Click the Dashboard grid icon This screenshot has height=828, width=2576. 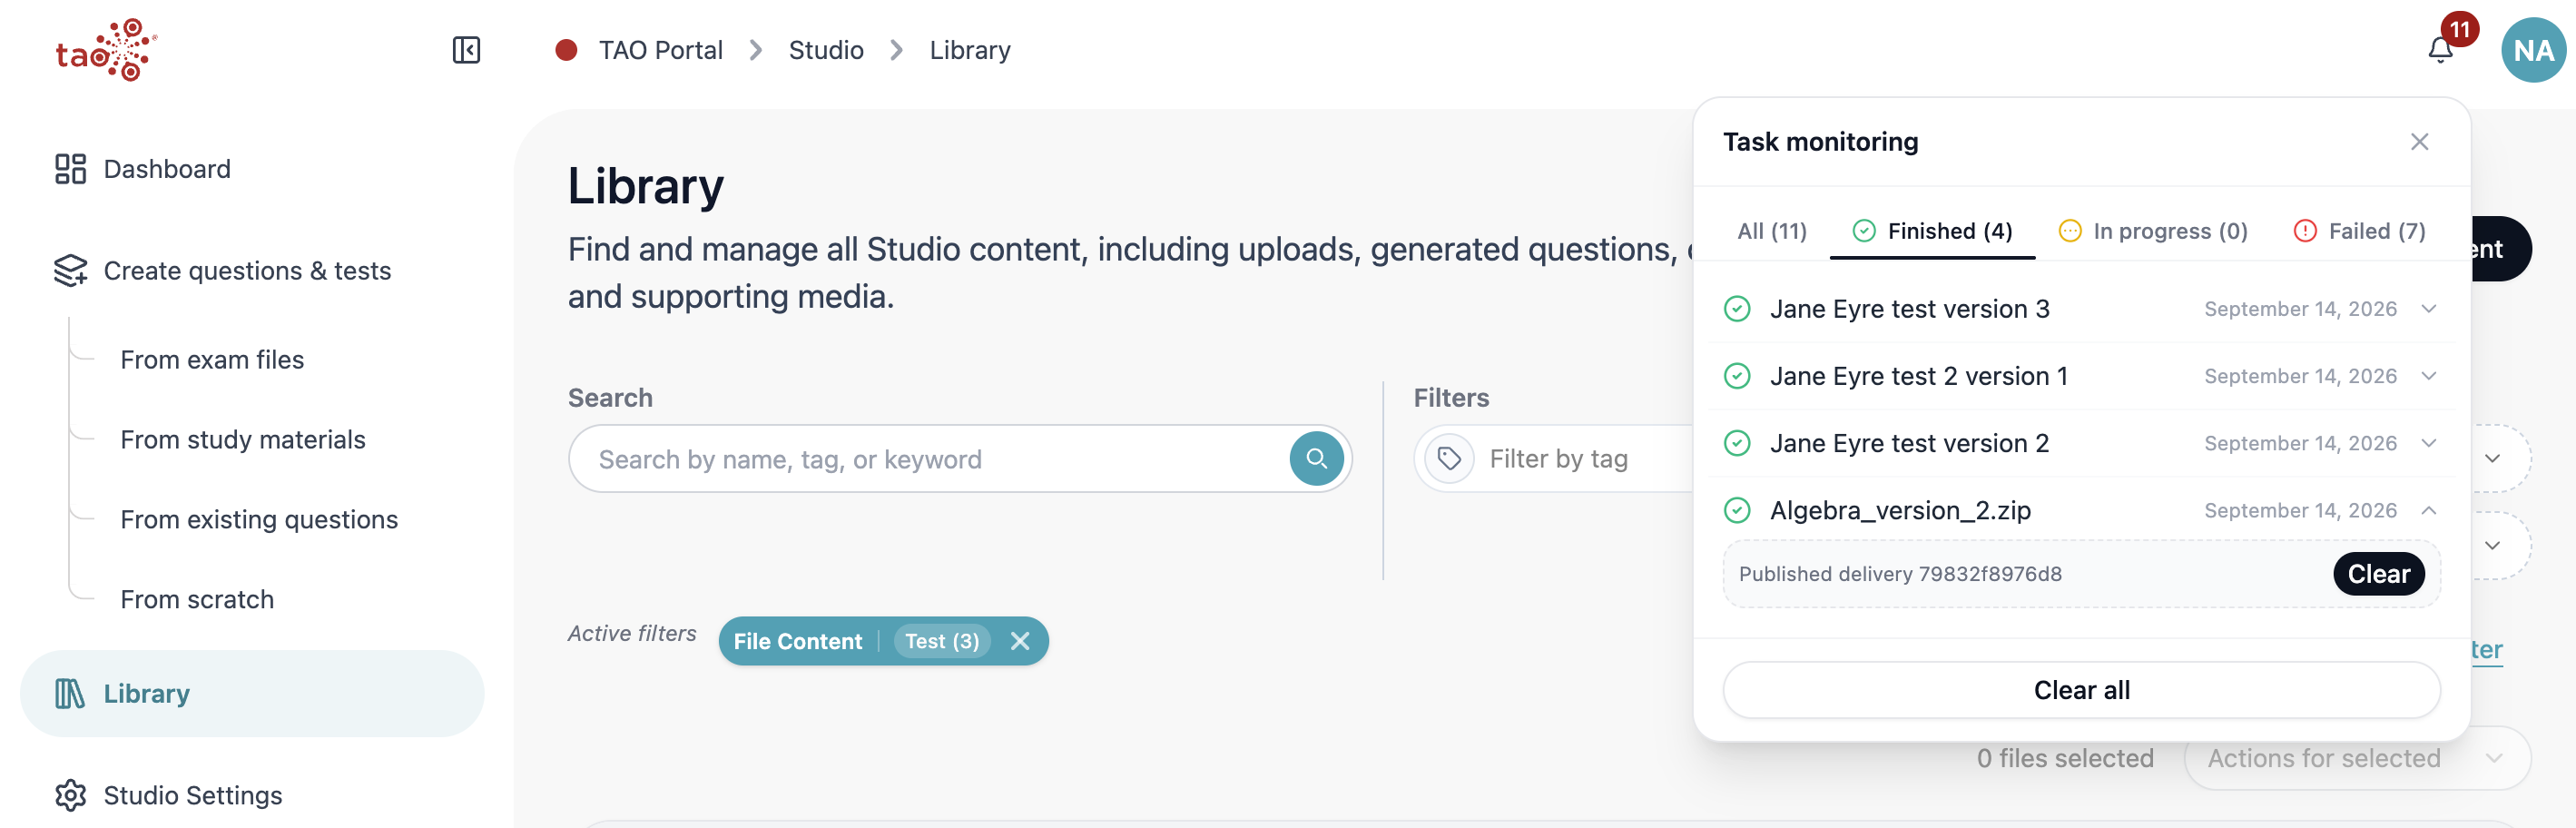click(x=70, y=169)
